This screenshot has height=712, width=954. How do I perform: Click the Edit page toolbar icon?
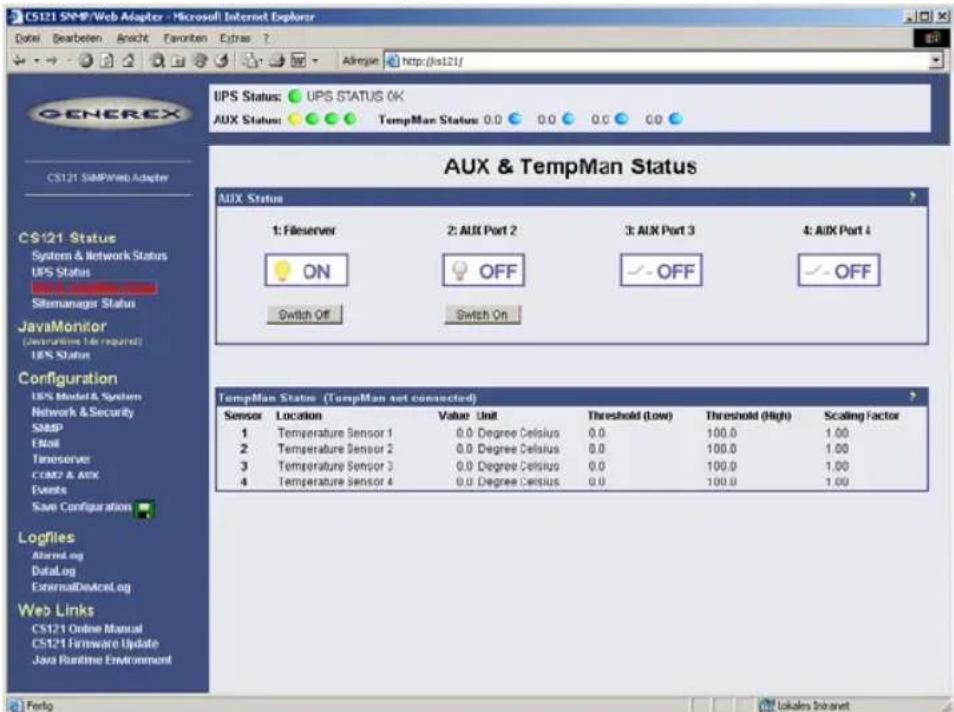299,61
